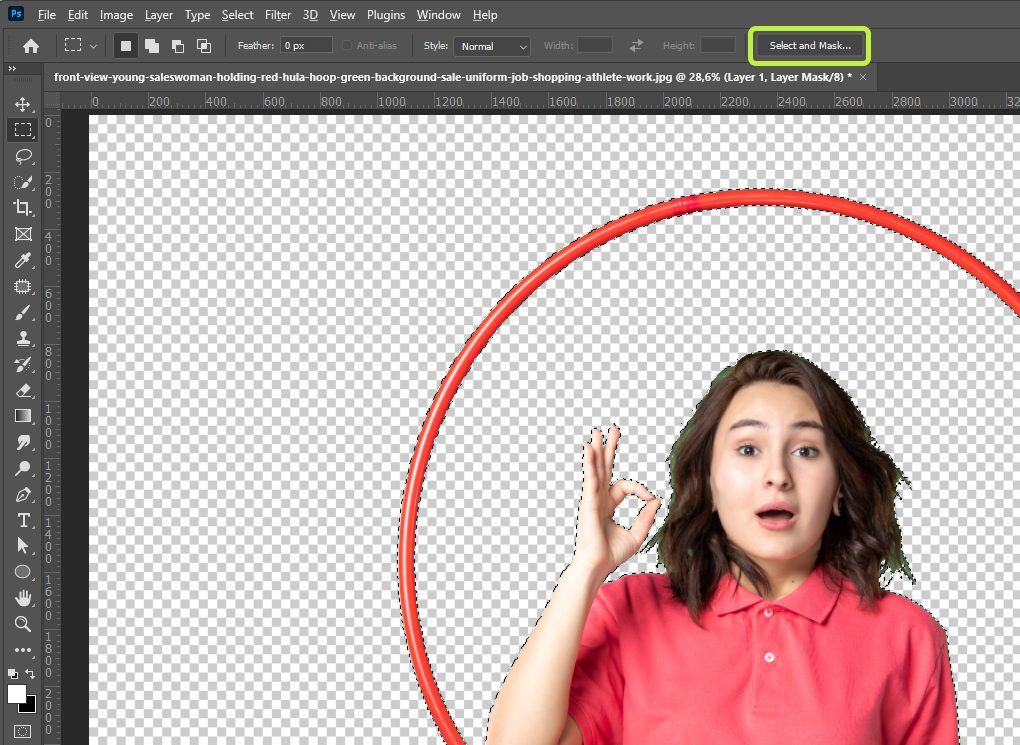Open the 3D menu

(310, 14)
